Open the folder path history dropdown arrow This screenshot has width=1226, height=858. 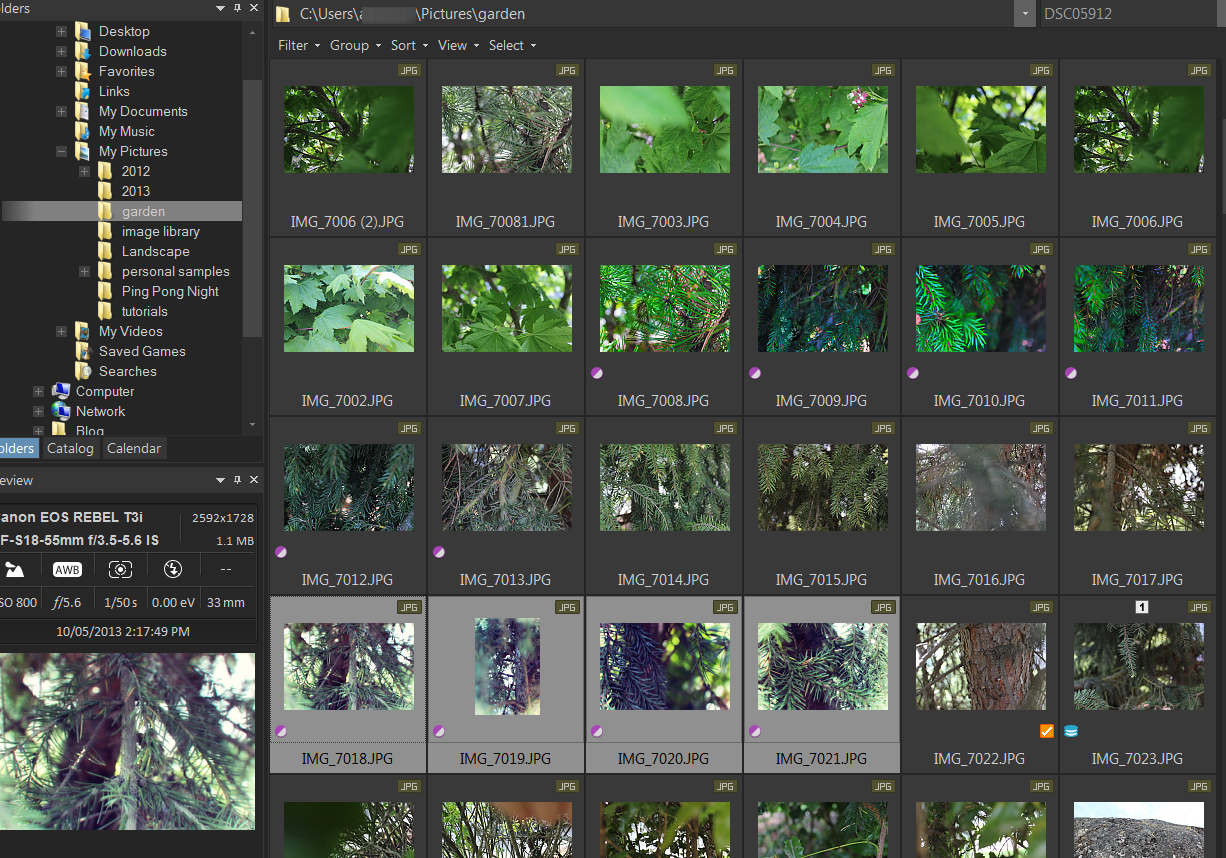click(1024, 14)
